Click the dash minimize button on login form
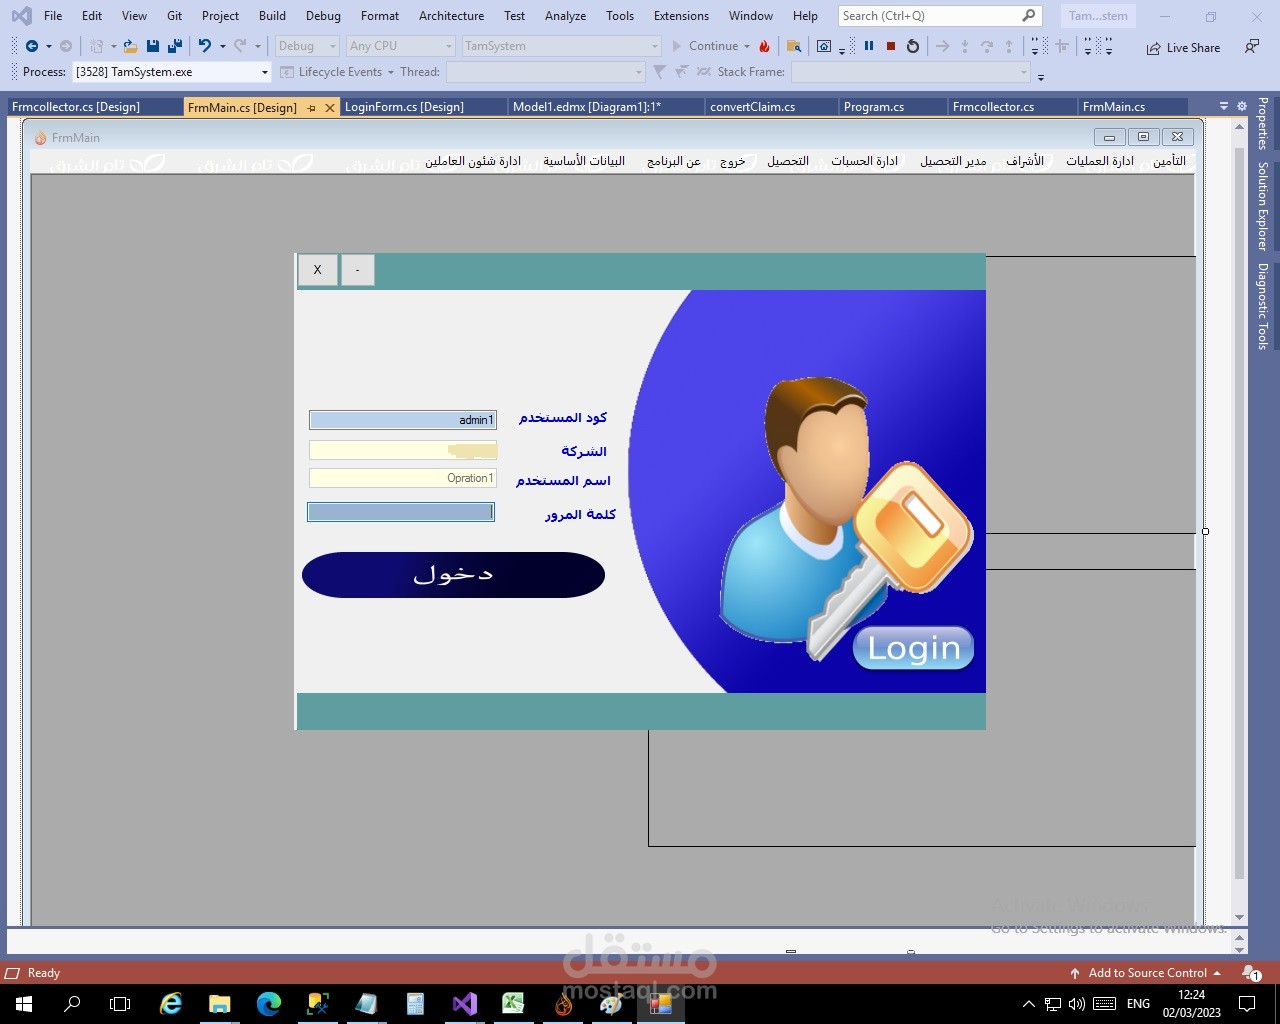1280x1024 pixels. [358, 270]
